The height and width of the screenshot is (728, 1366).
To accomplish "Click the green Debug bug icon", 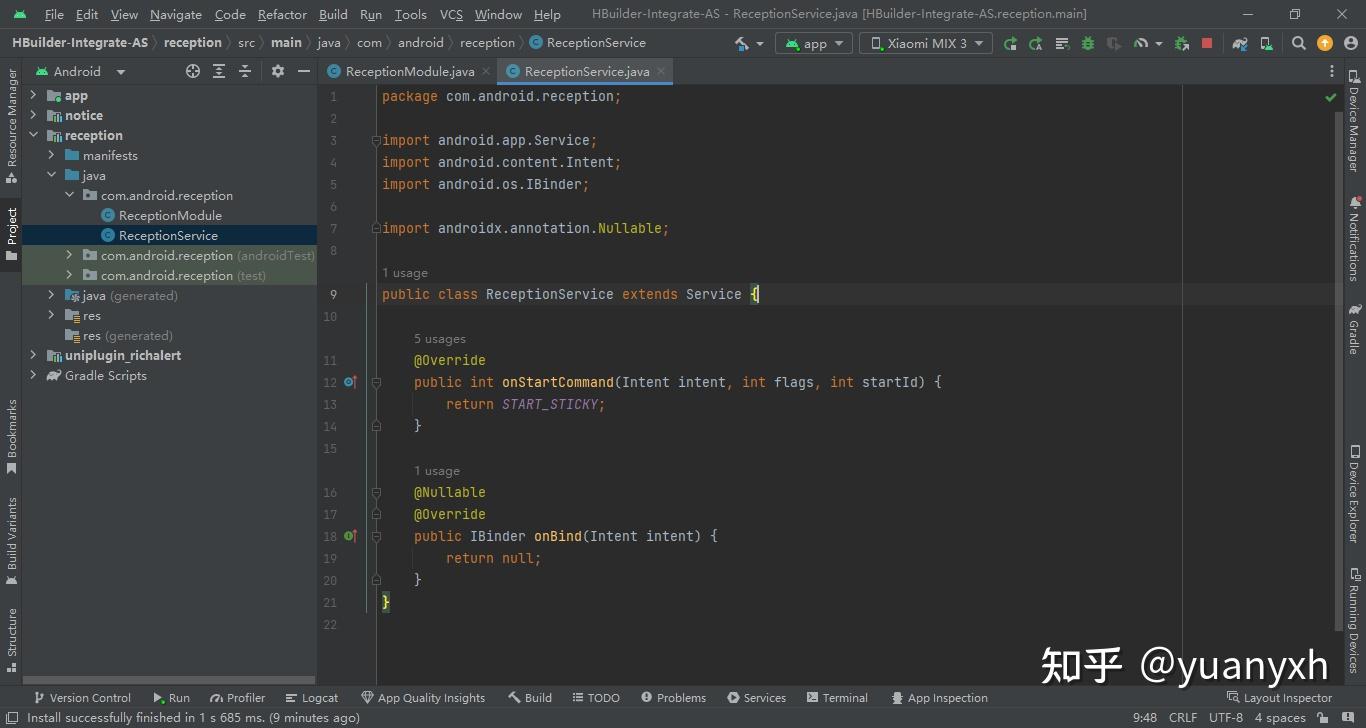I will [x=1087, y=43].
